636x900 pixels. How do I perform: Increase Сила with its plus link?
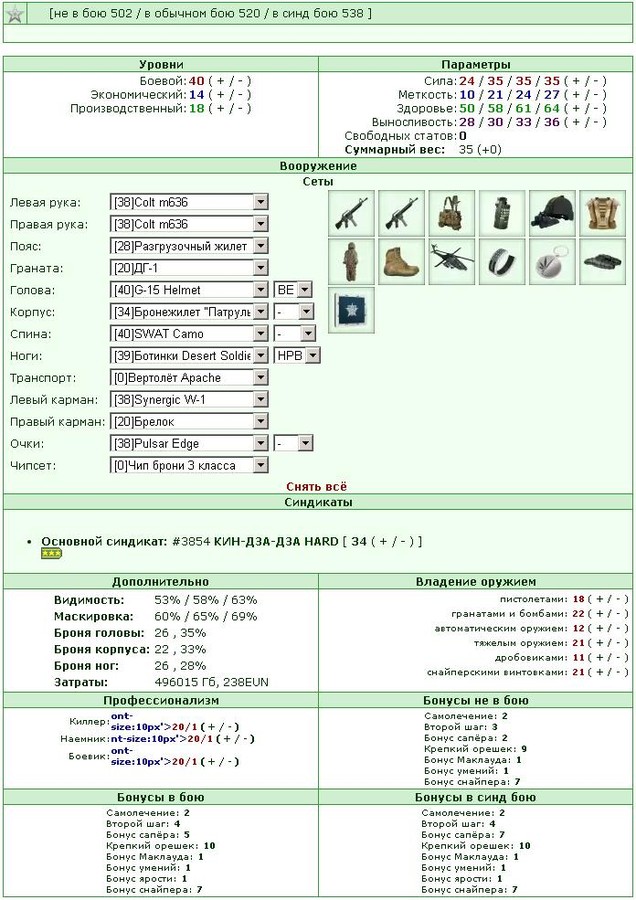576,81
